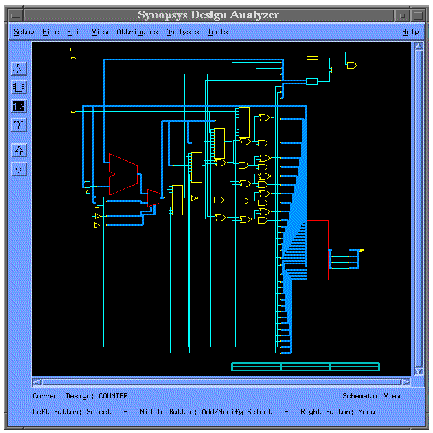
Task: Click the horizontal scrollbar left arrow
Action: 37,382
